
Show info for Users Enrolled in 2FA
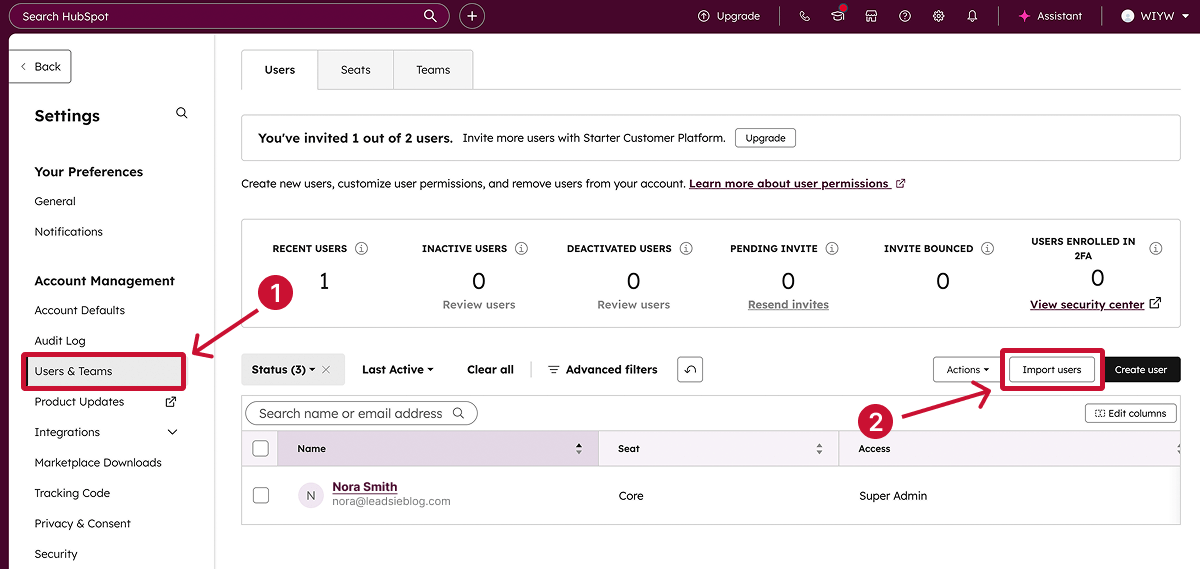[1156, 248]
